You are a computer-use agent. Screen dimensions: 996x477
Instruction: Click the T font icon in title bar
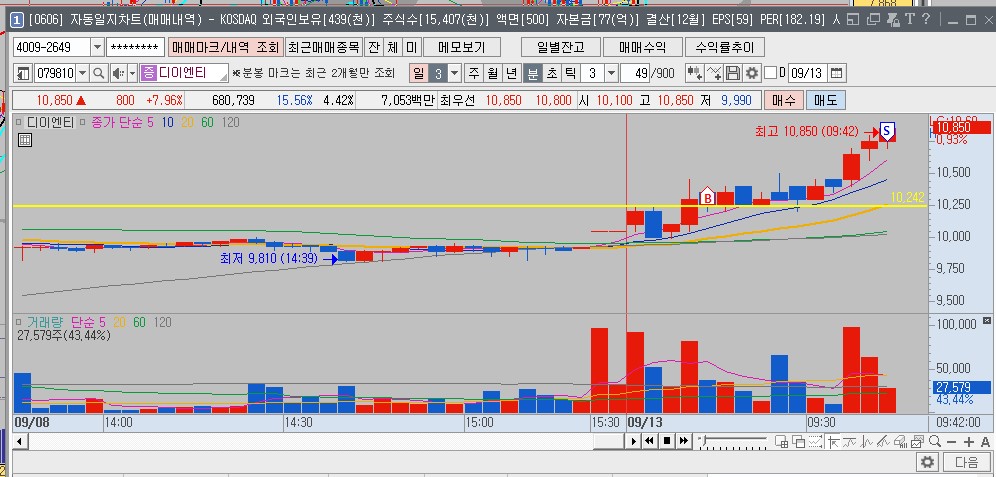[x=910, y=19]
